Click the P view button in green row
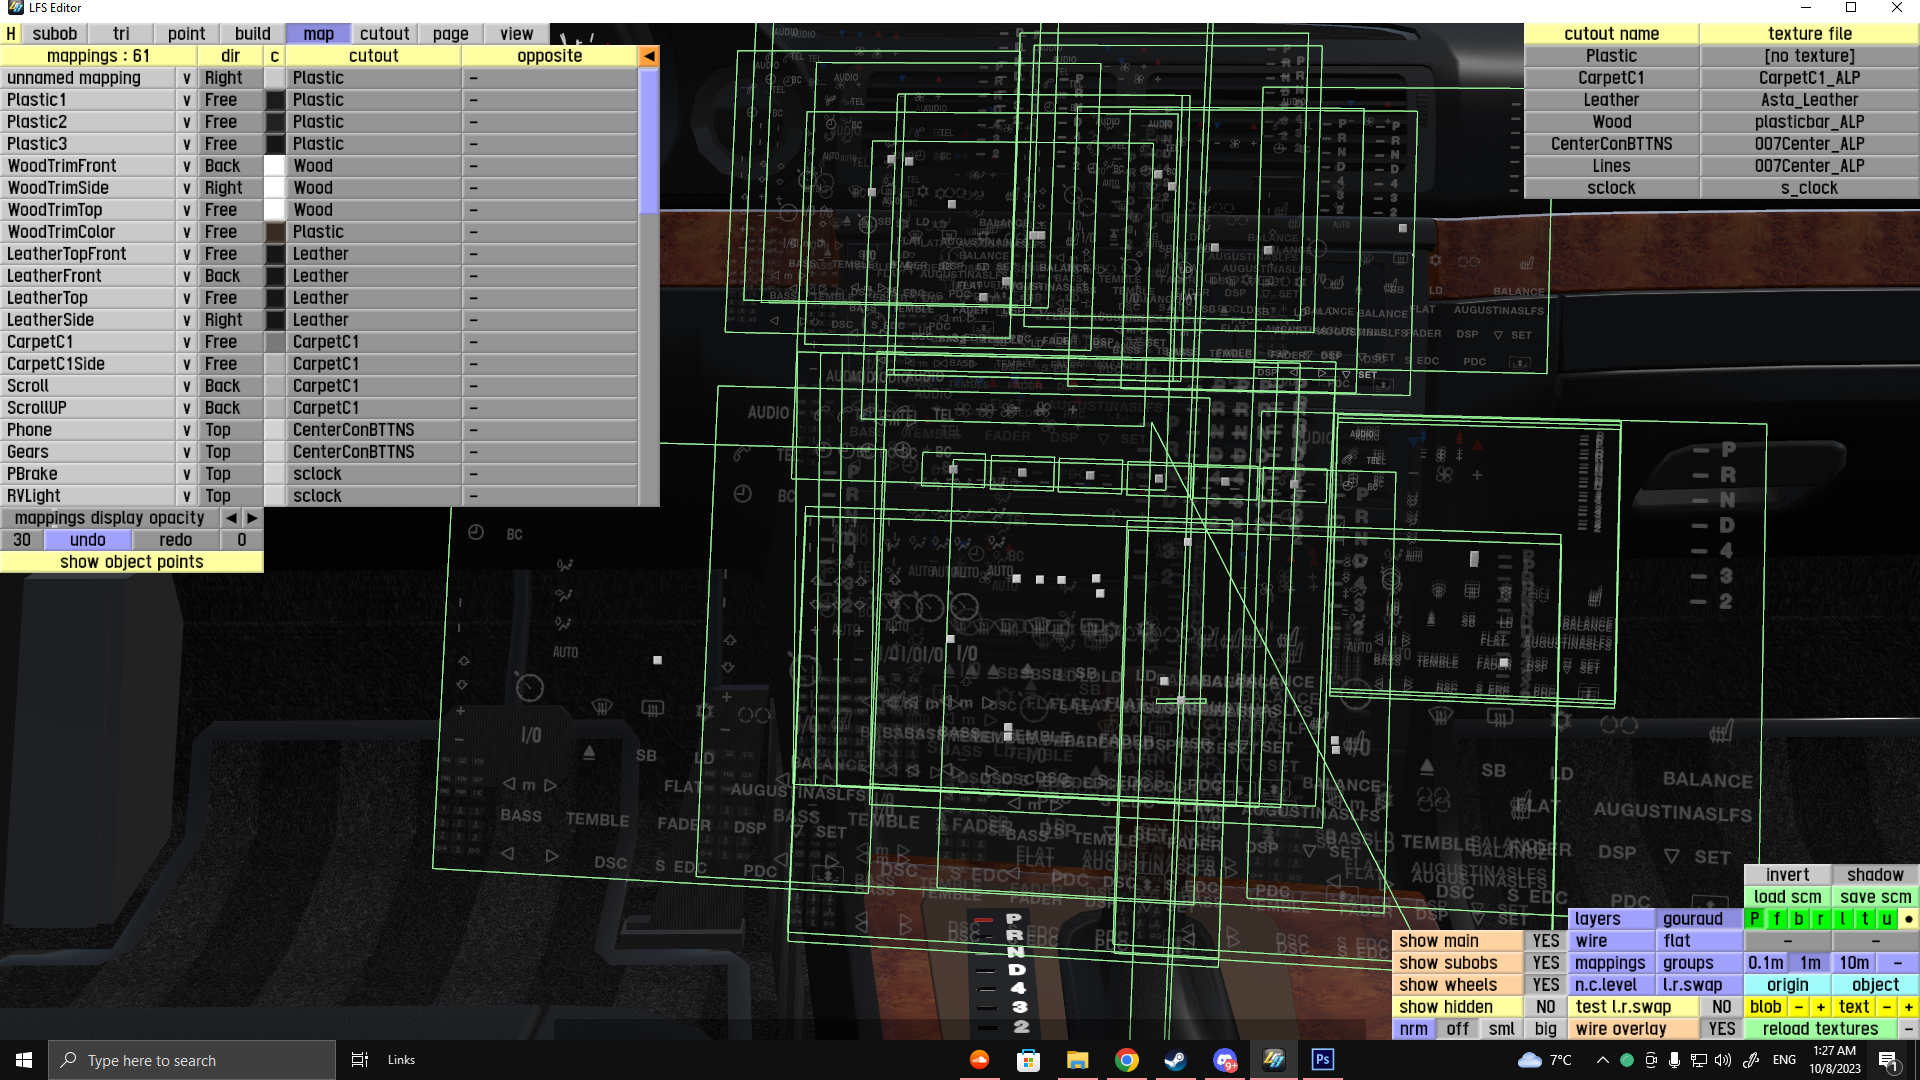Screen dimensions: 1920x1080 (1755, 919)
